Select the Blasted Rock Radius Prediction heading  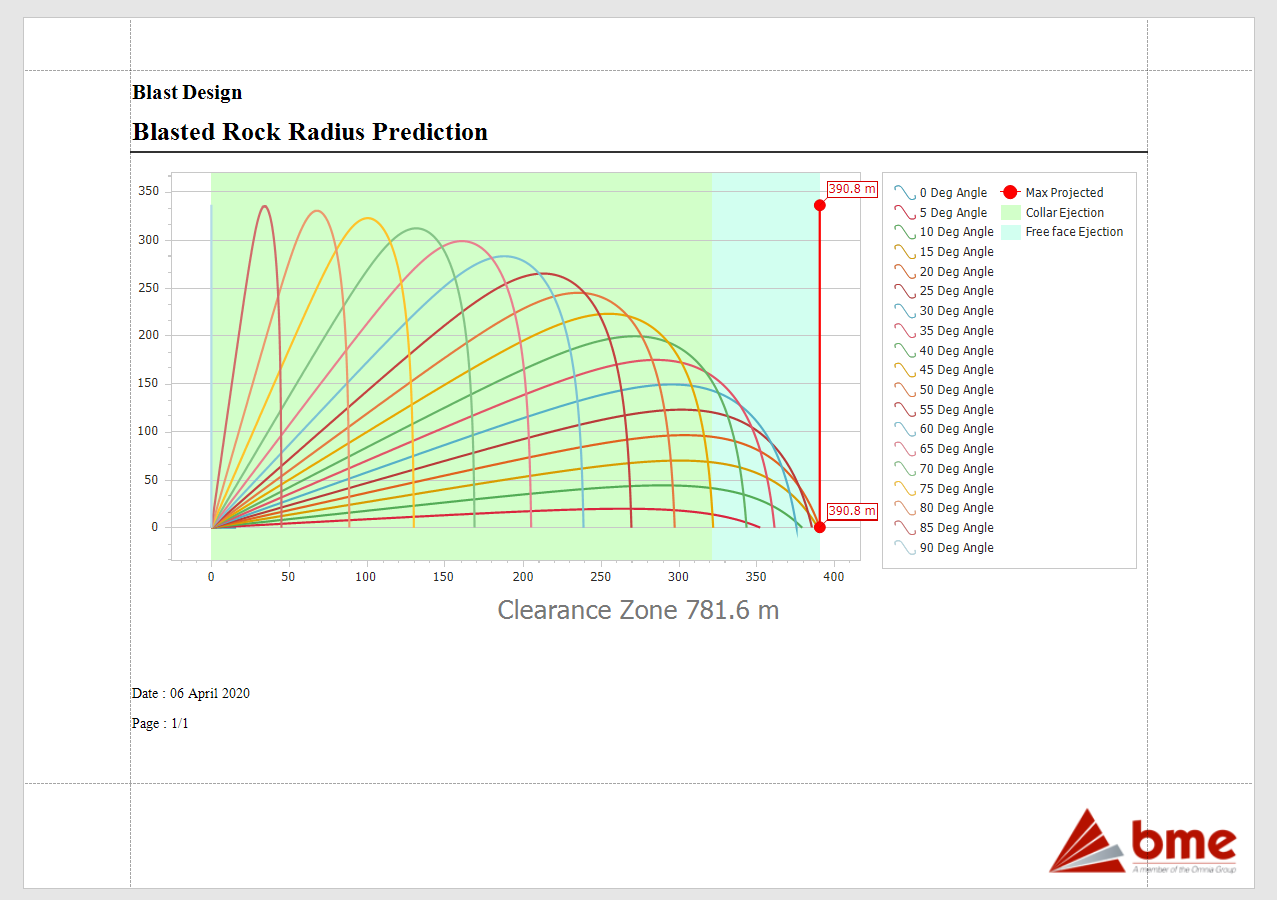[310, 132]
